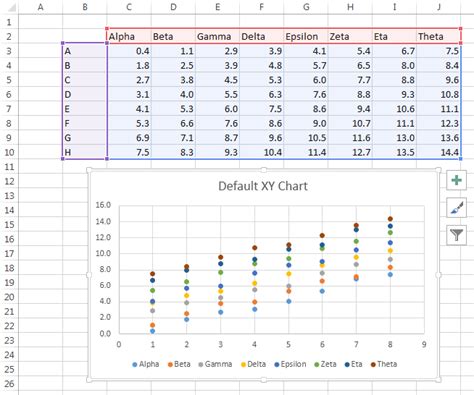
Task: Select column header C
Action: [129, 7]
